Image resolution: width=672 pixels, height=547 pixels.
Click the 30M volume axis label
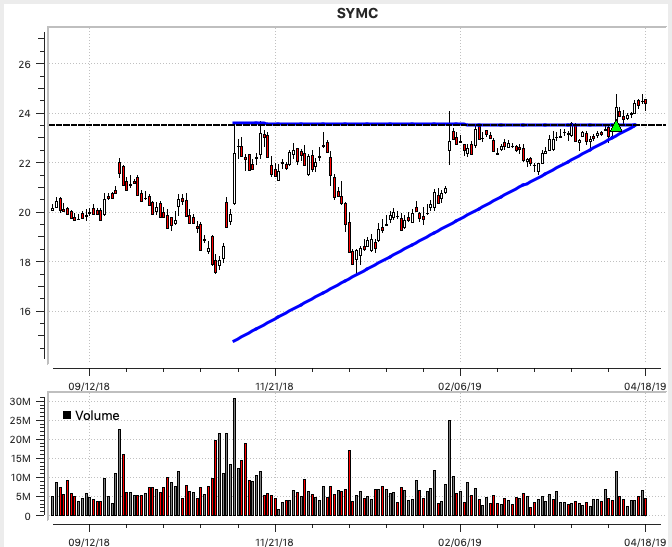coord(21,402)
